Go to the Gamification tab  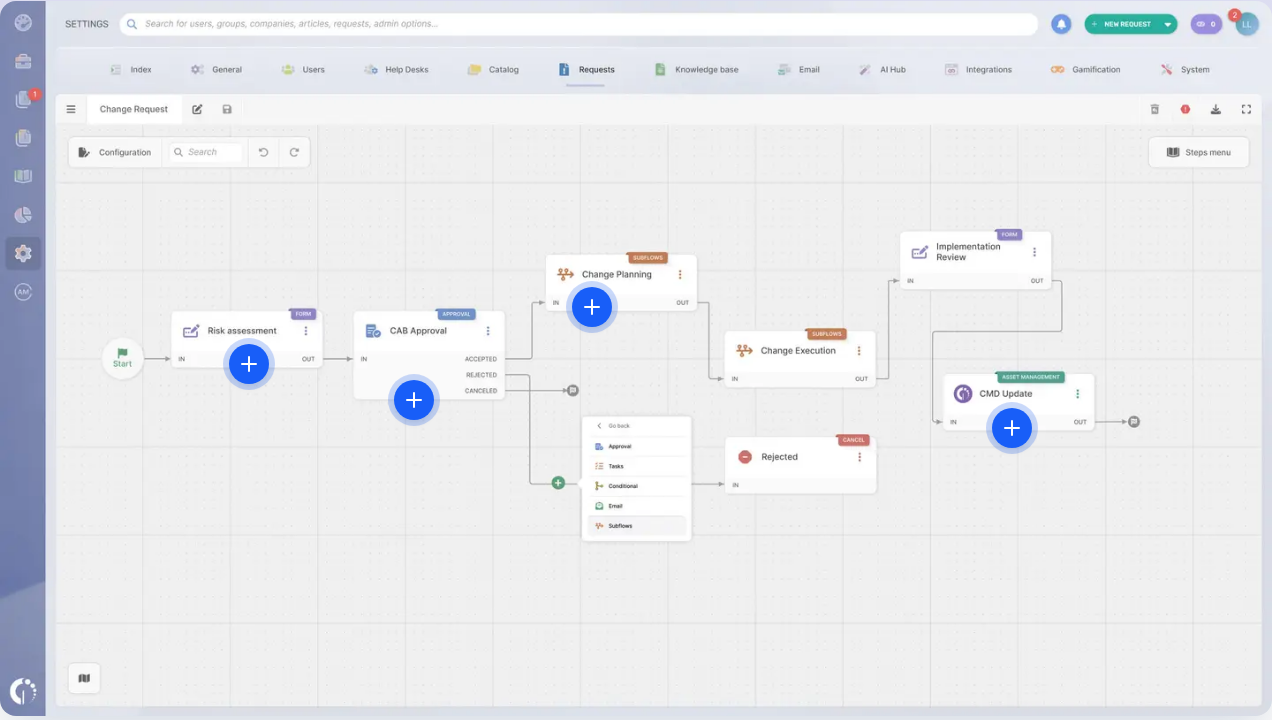coord(1085,70)
